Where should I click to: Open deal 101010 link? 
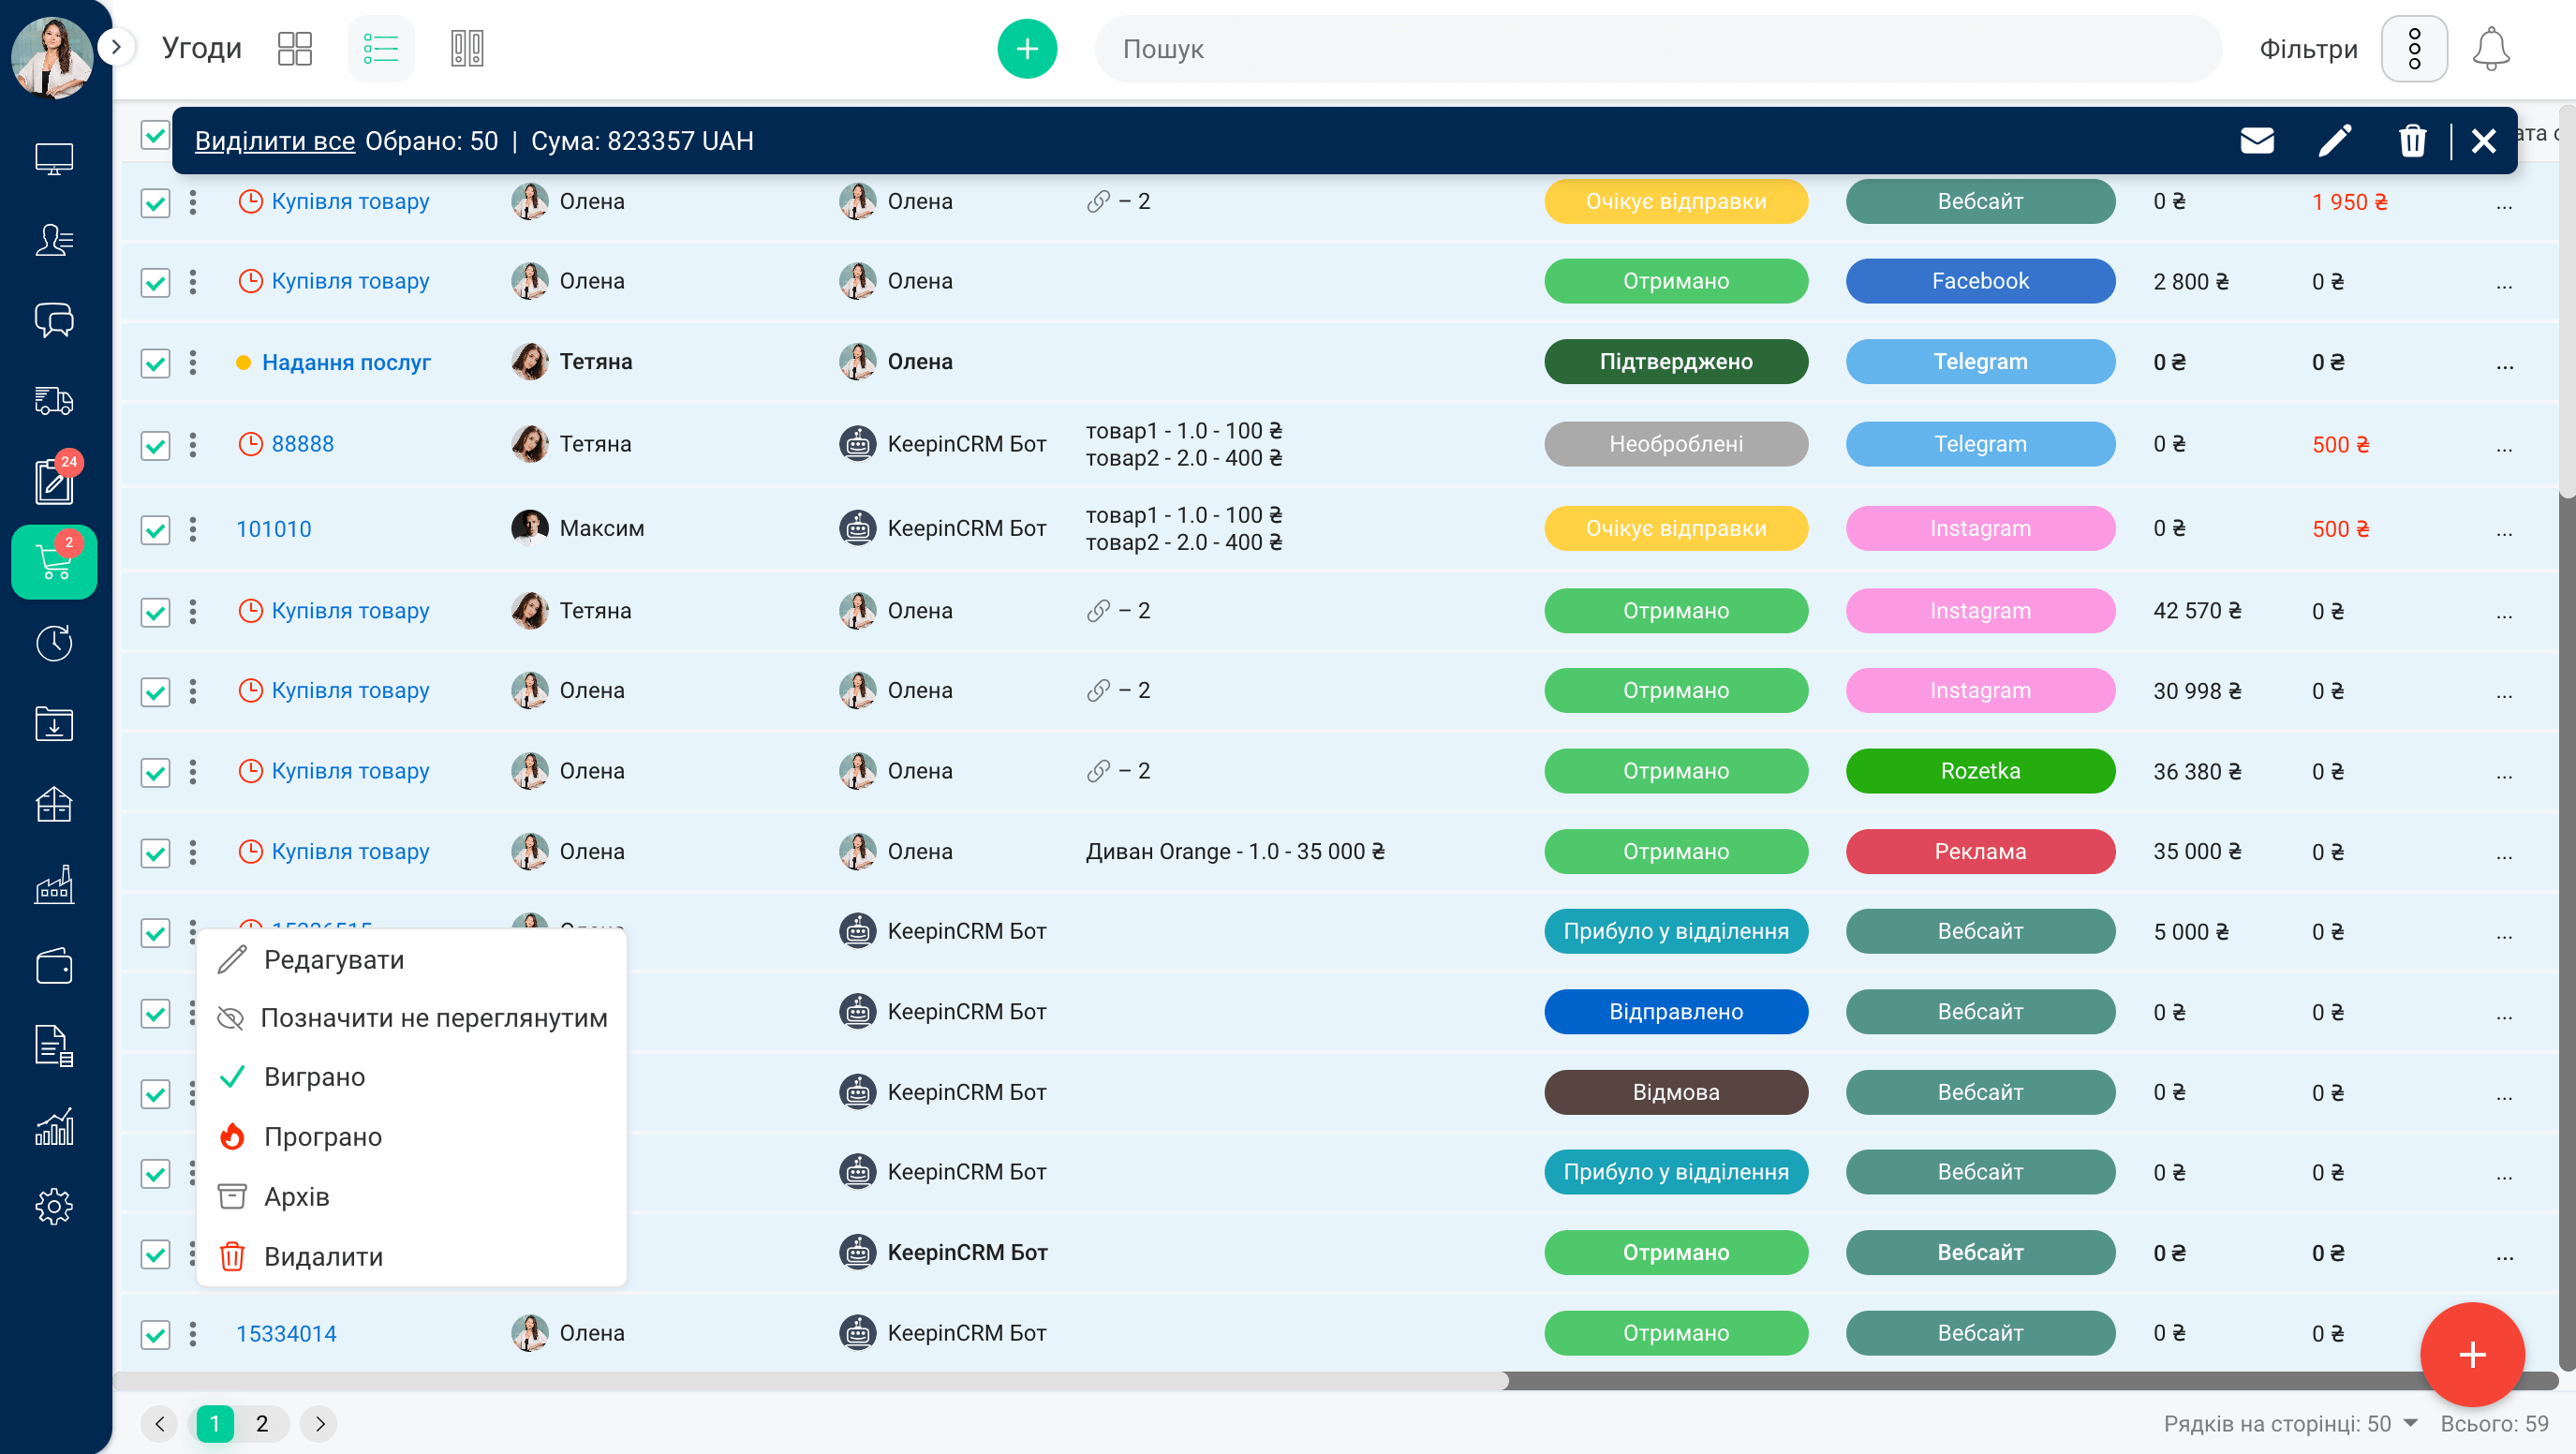click(274, 529)
